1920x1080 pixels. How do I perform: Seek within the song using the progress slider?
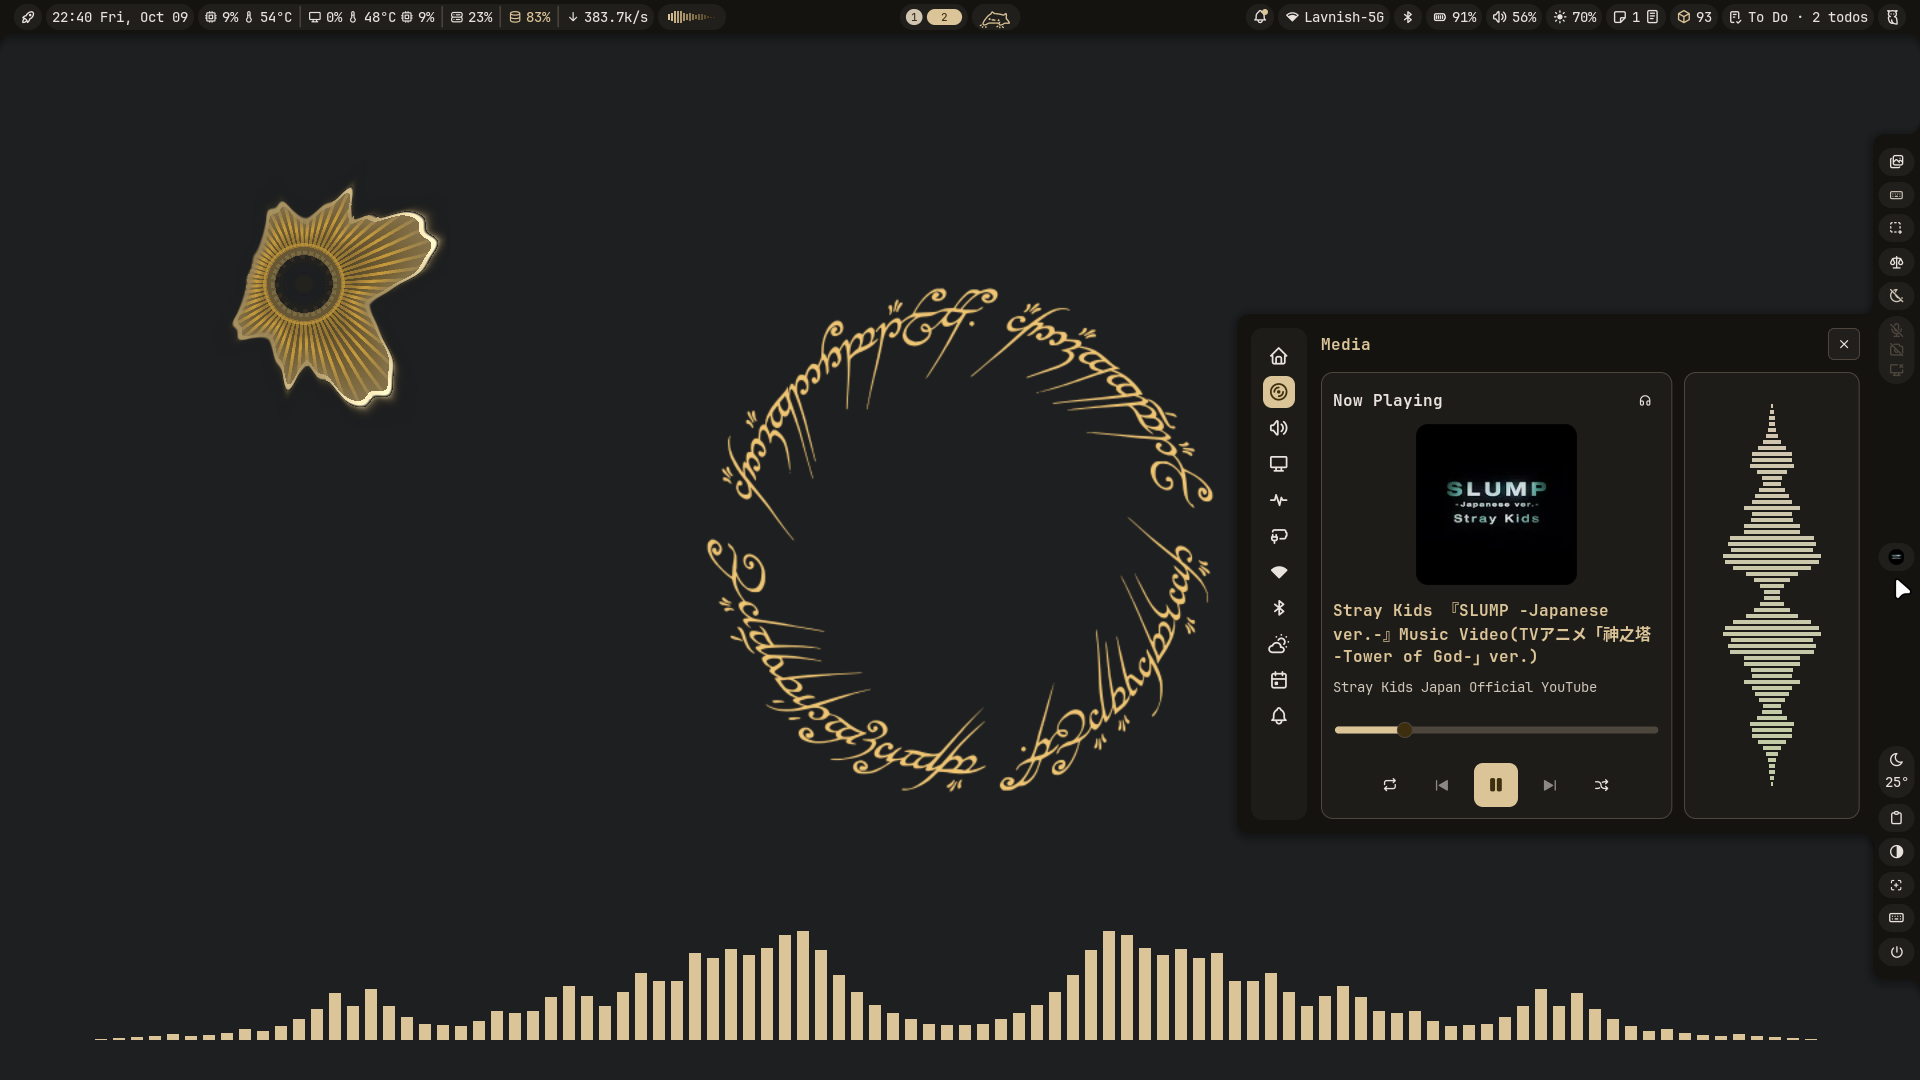(x=1496, y=730)
